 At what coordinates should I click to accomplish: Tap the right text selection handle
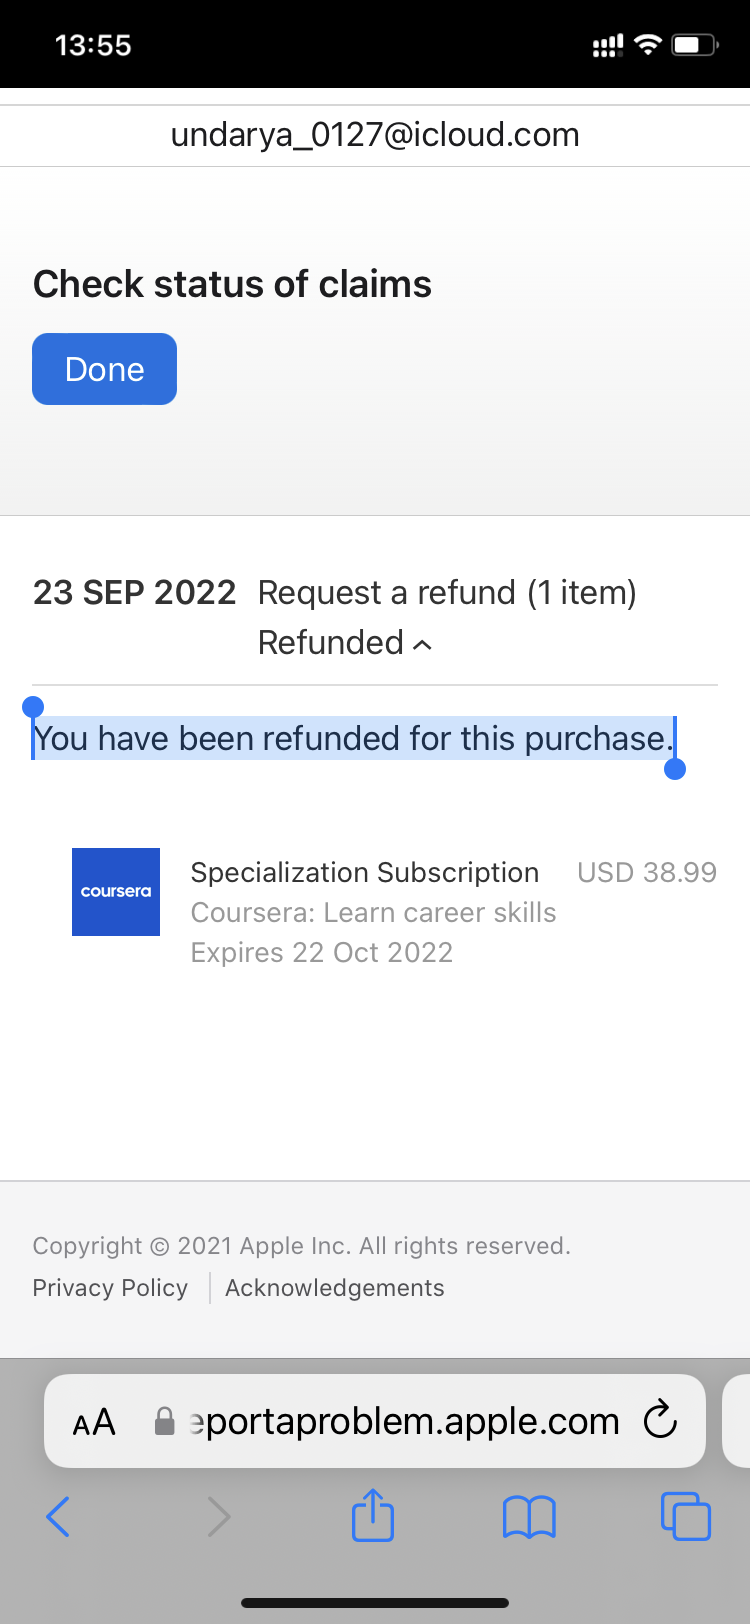675,768
